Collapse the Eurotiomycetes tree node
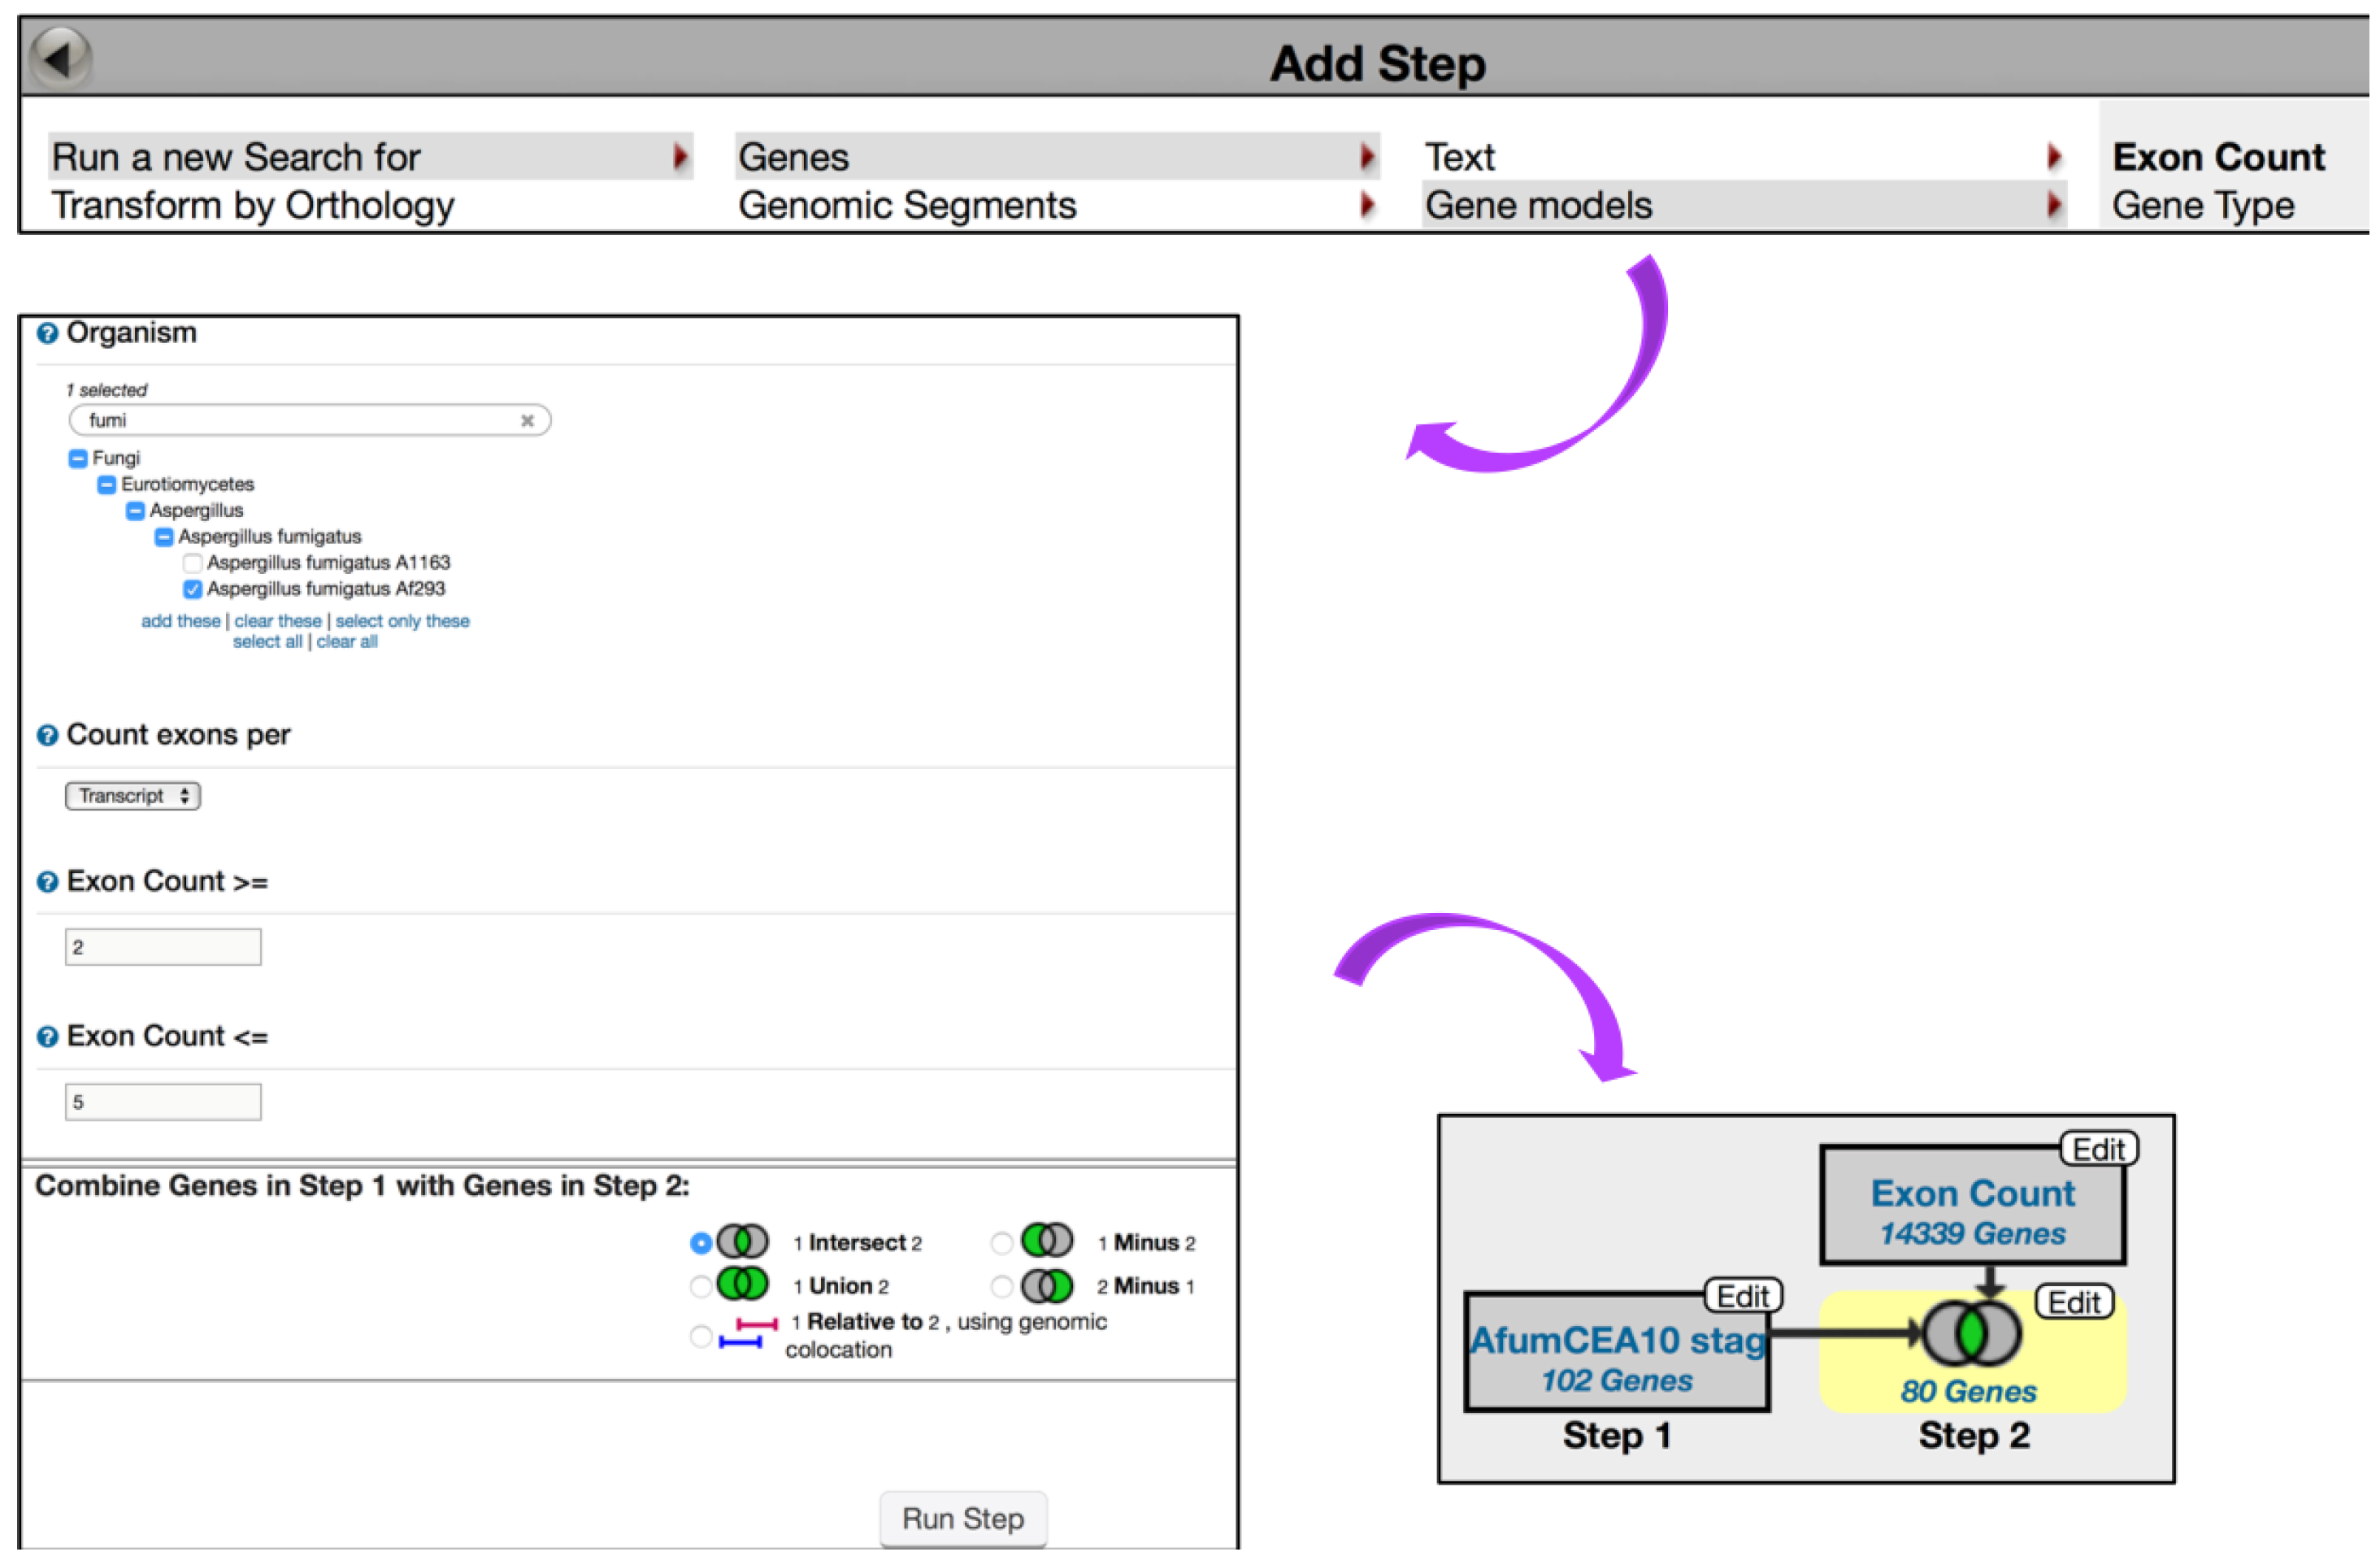This screenshot has height=1565, width=2380. (106, 485)
